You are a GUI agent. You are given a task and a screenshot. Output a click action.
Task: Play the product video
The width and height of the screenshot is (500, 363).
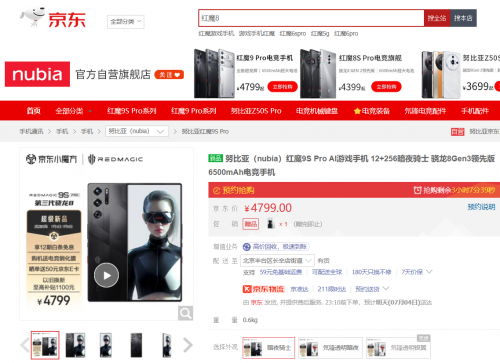(x=106, y=275)
